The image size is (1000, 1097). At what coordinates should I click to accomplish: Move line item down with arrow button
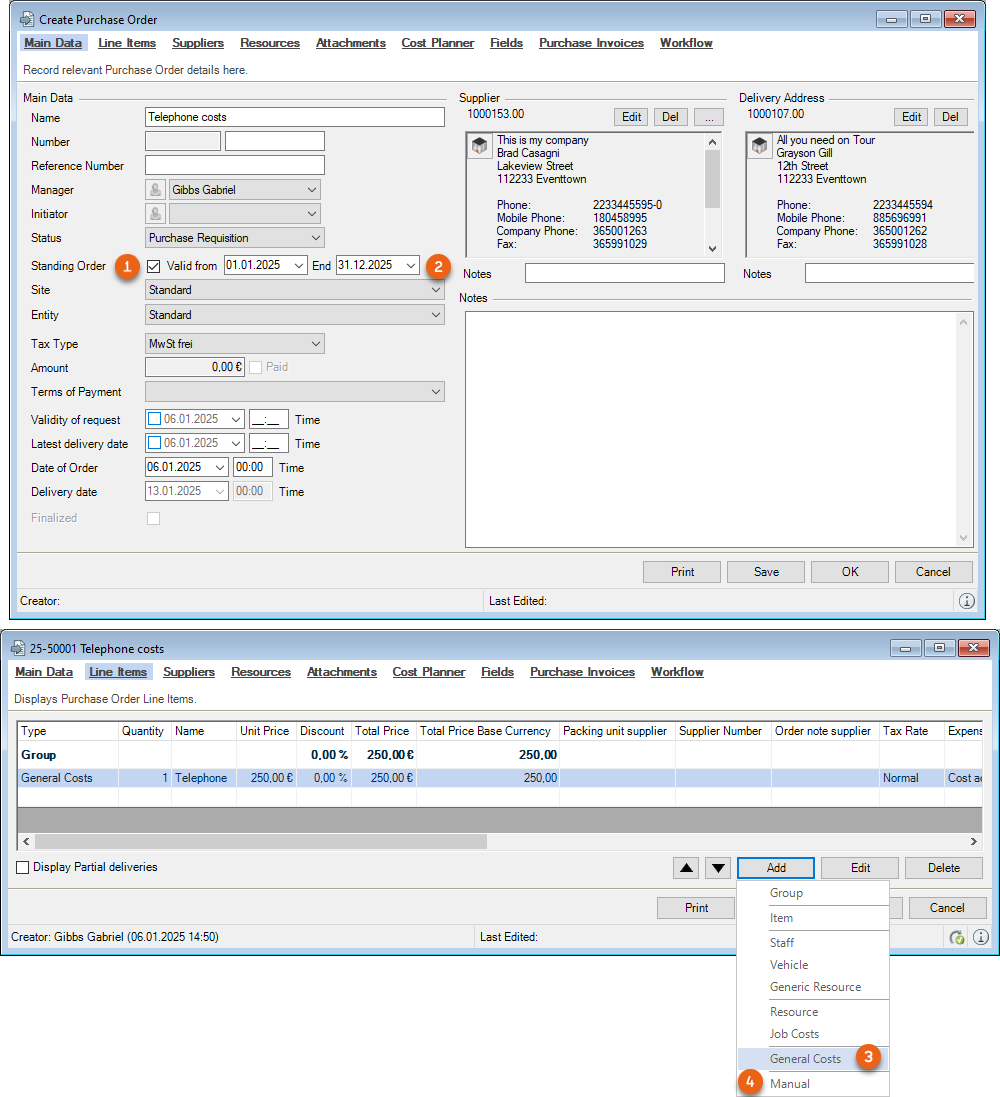[x=718, y=868]
